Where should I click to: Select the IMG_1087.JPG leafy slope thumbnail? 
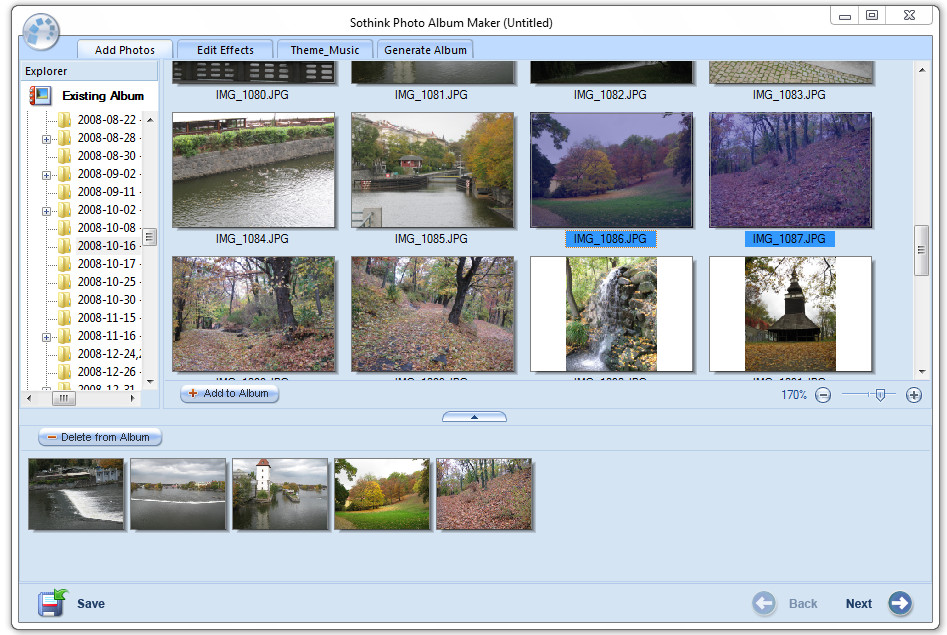pos(791,170)
